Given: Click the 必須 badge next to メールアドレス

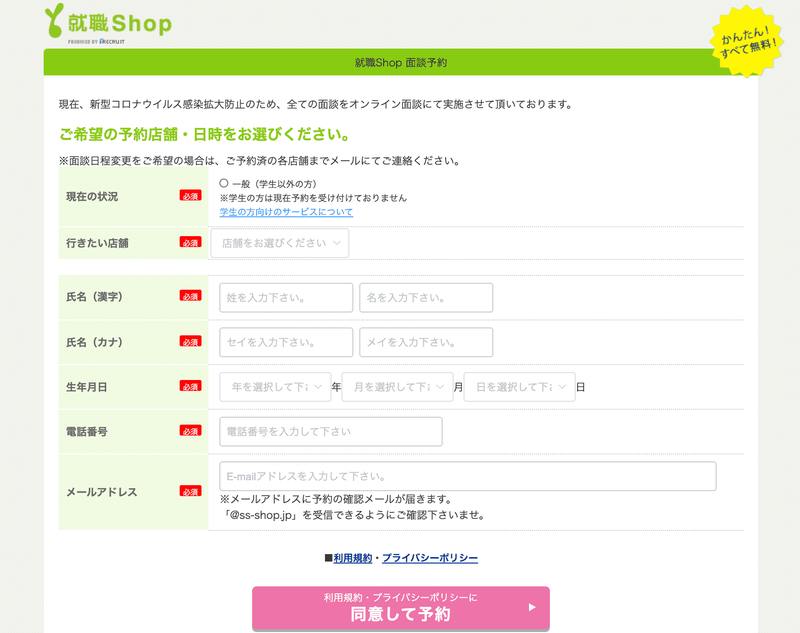Looking at the screenshot, I should (x=191, y=491).
